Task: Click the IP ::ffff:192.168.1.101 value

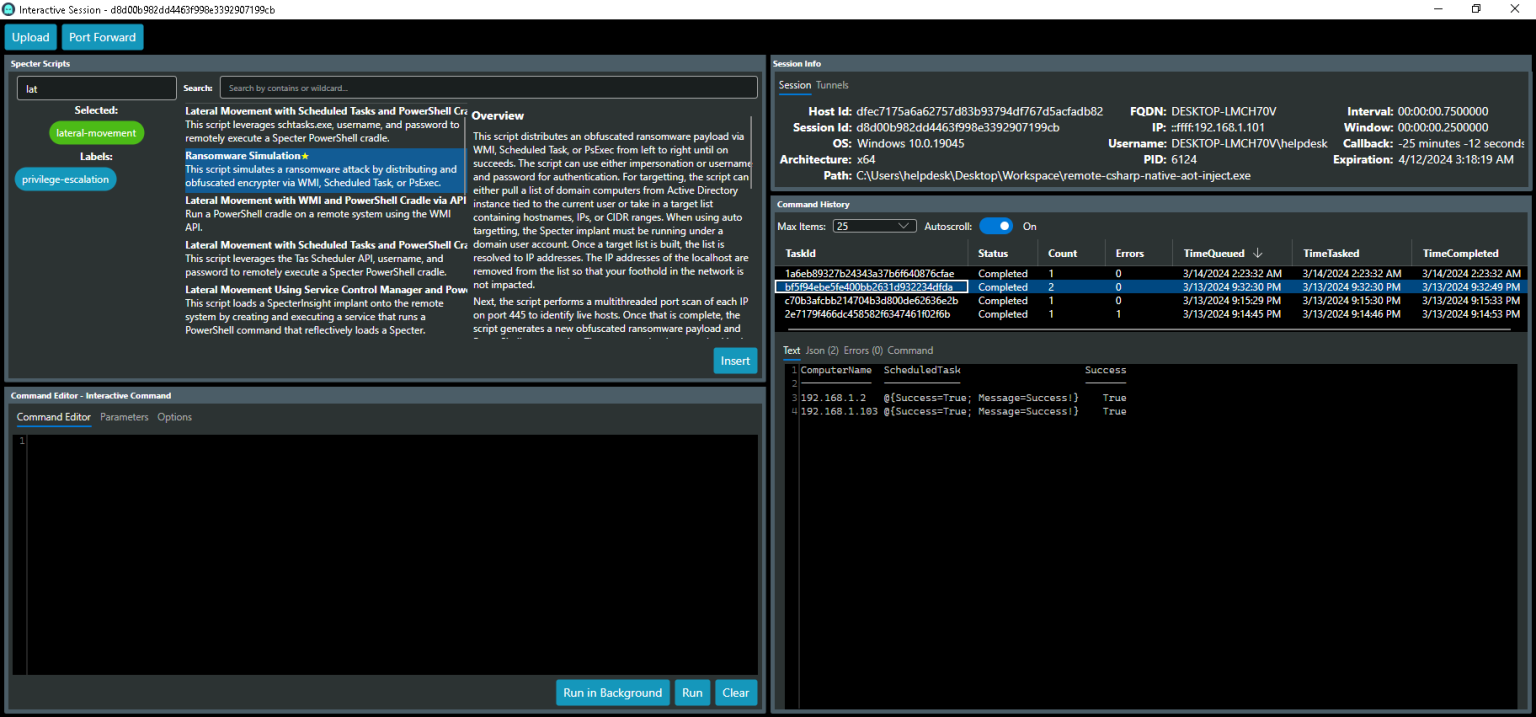Action: tap(1217, 127)
